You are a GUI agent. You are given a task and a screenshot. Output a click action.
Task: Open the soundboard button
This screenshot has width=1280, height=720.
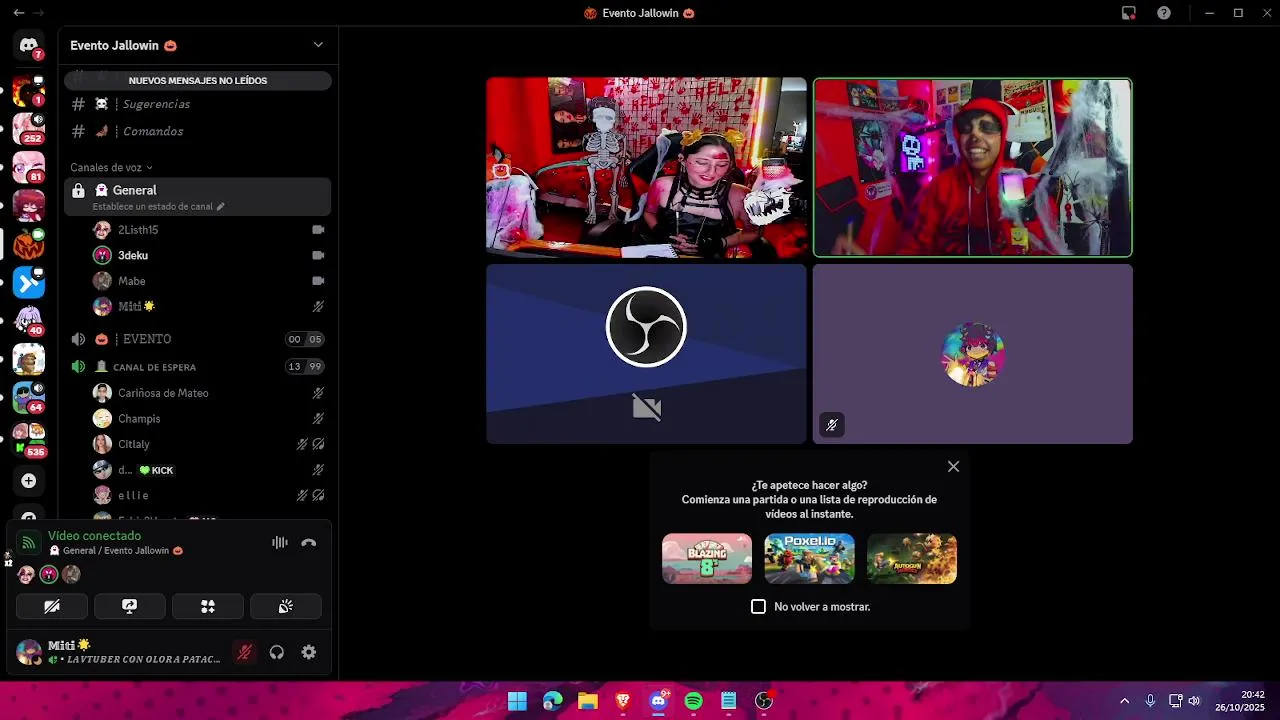pos(286,606)
